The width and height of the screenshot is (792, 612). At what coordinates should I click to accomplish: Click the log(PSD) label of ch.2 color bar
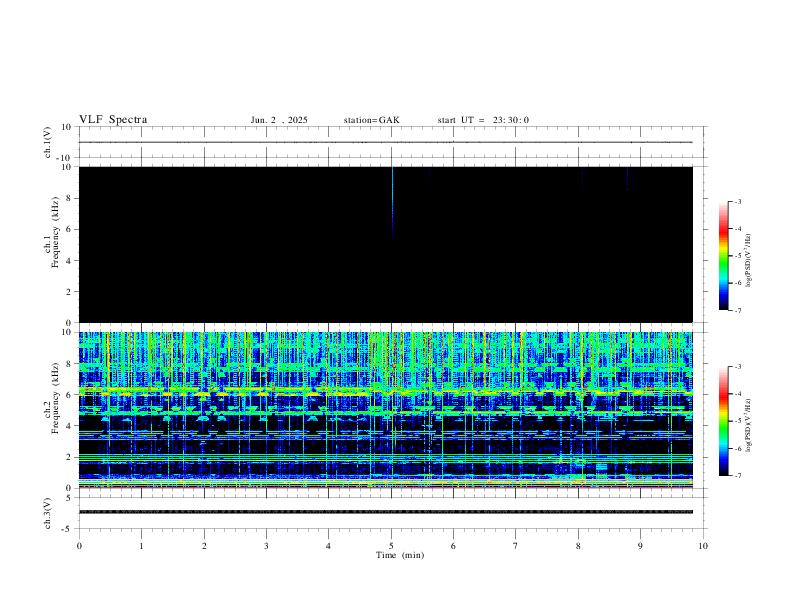click(x=748, y=426)
